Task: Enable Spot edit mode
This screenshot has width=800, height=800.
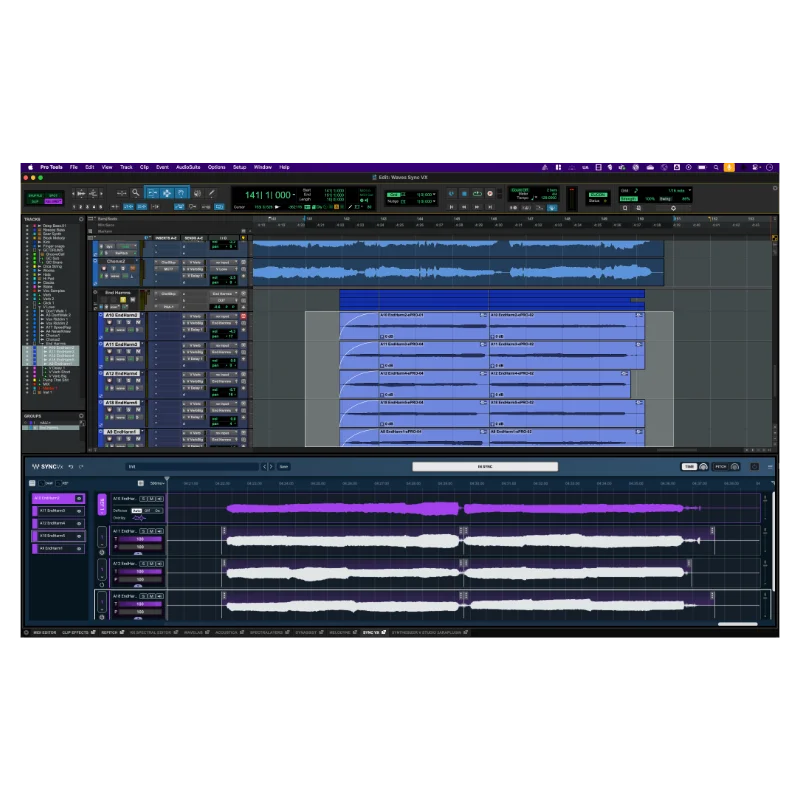Action: click(53, 195)
